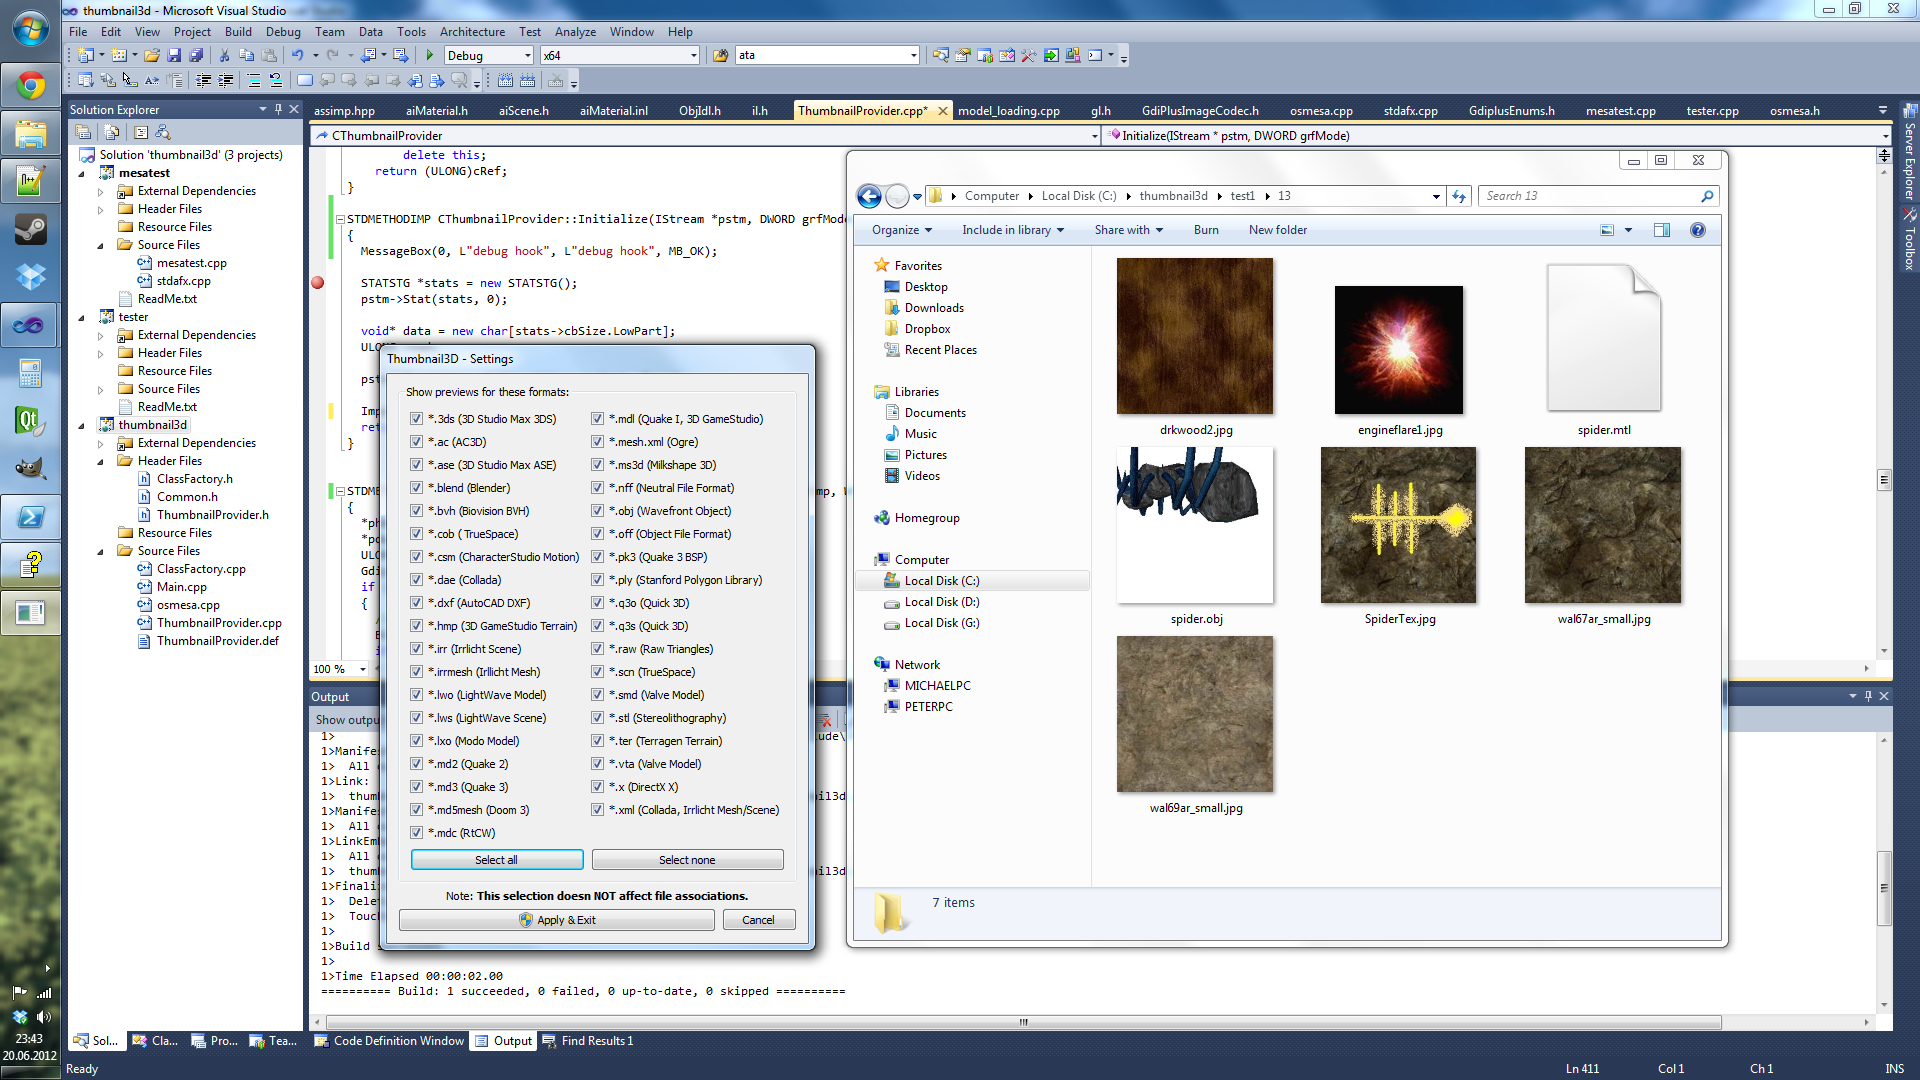The height and width of the screenshot is (1080, 1920).
Task: Open the Architecture menu
Action: [x=472, y=32]
